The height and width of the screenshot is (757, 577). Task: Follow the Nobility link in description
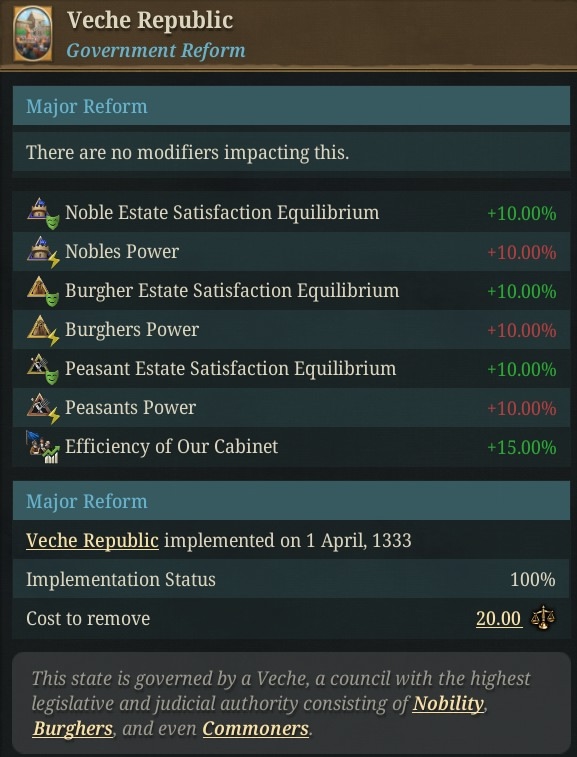tap(448, 703)
